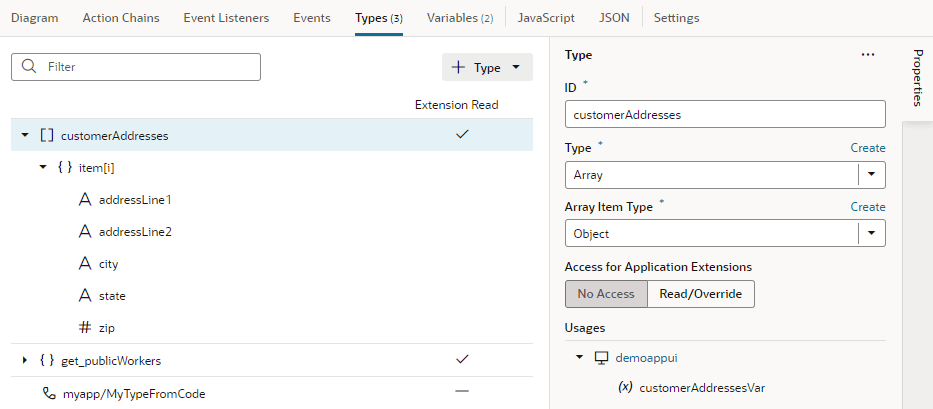Switch to the Action Chains tab
The height and width of the screenshot is (409, 933).
click(121, 18)
